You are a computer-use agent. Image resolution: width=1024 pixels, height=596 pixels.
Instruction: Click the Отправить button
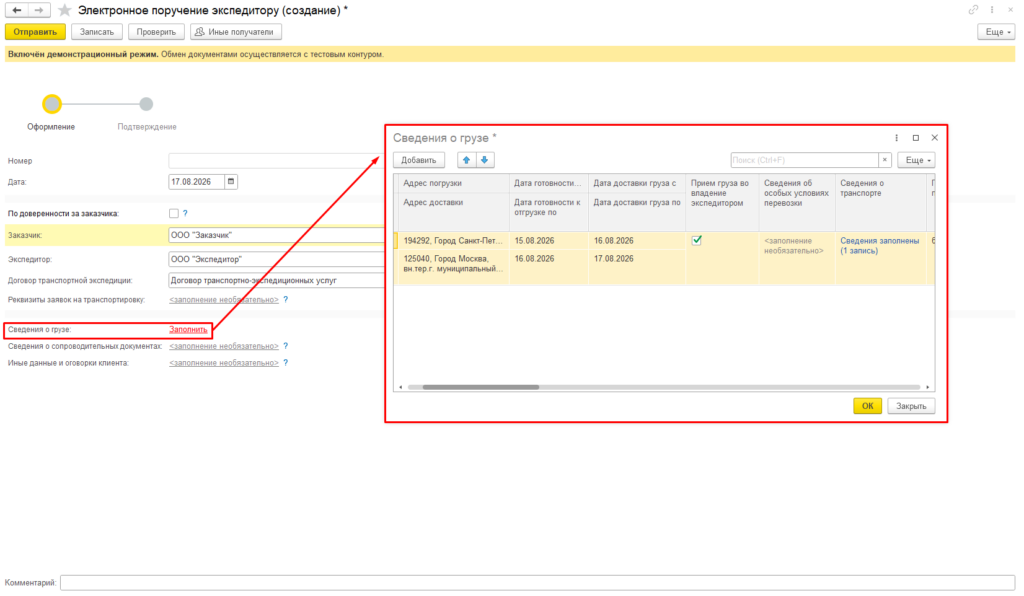click(x=35, y=32)
